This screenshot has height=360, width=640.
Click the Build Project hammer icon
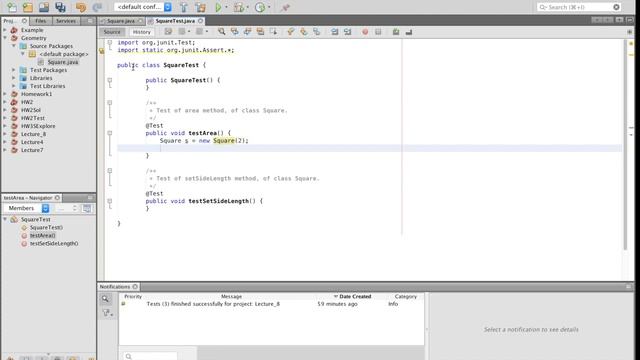[184, 7]
